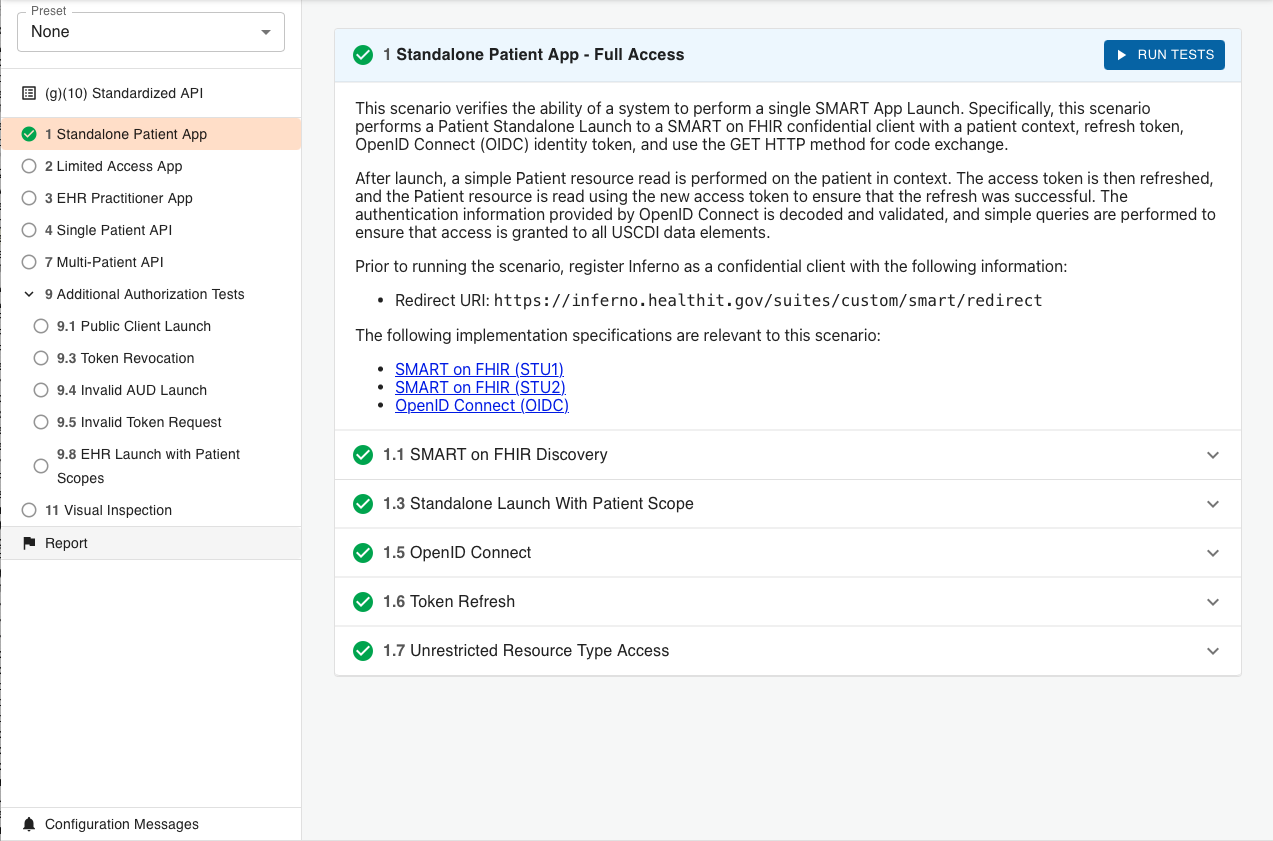The width and height of the screenshot is (1273, 841).
Task: Click the status circle beside 3 EHR Practitioner App
Action: click(29, 198)
